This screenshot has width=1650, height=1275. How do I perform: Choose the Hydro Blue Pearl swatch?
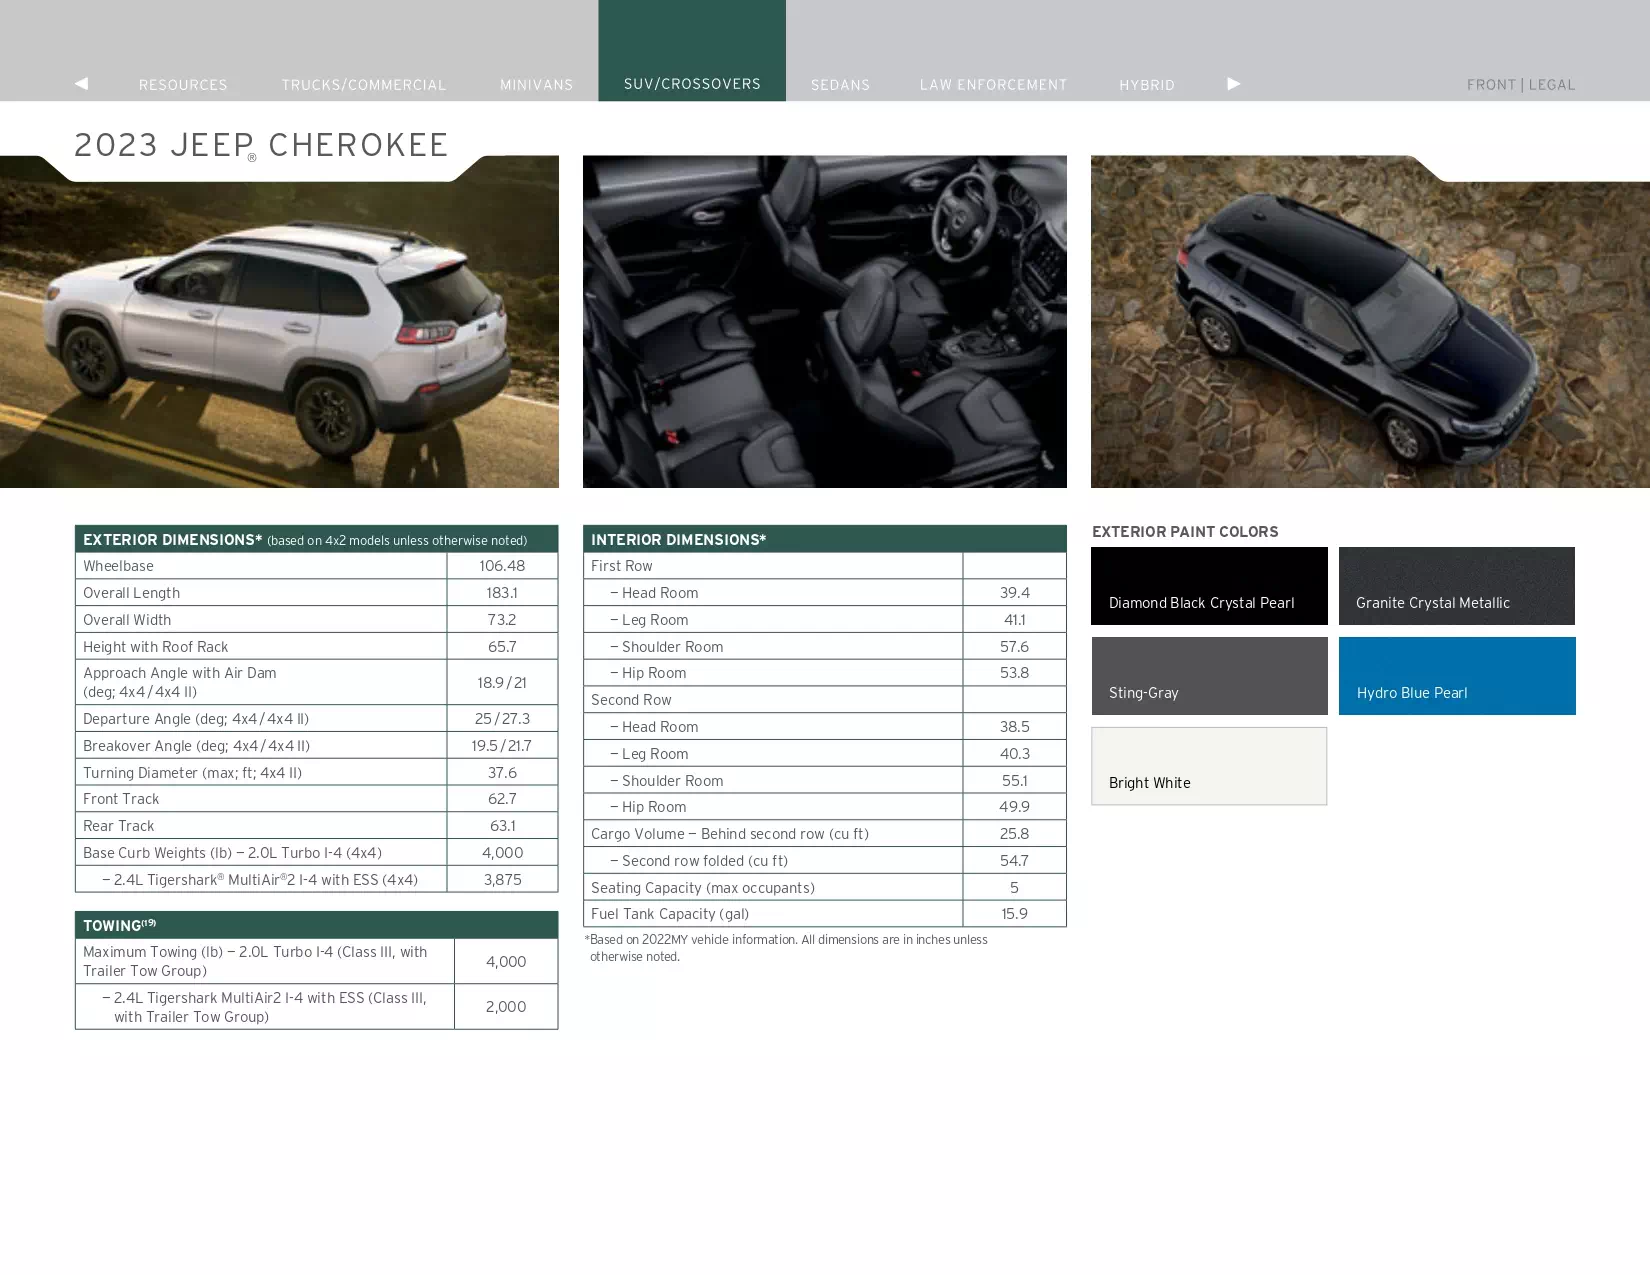(x=1457, y=676)
